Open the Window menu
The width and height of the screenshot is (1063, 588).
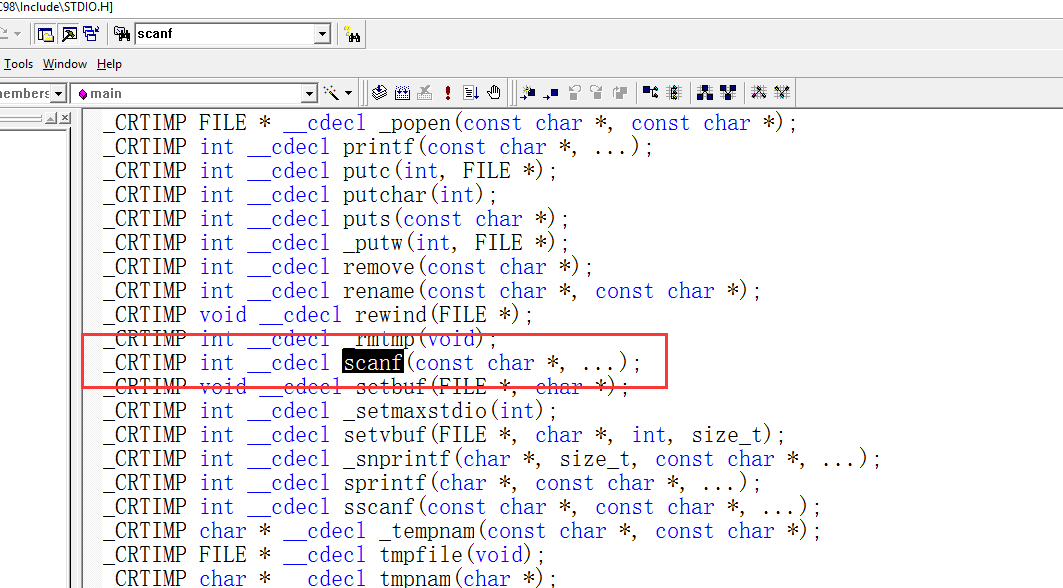tap(64, 64)
